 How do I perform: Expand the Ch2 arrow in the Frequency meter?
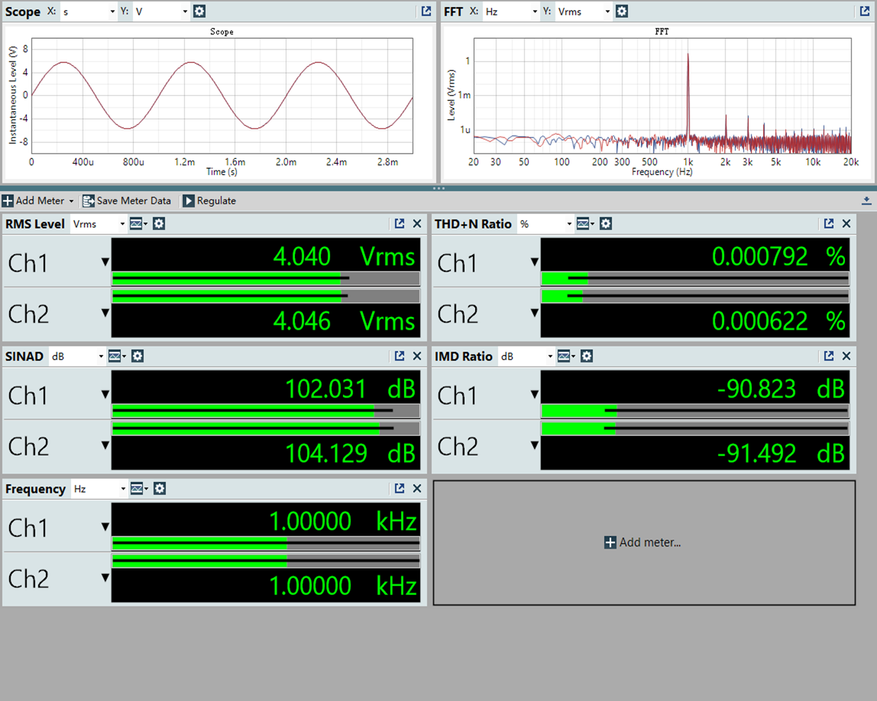pos(105,578)
